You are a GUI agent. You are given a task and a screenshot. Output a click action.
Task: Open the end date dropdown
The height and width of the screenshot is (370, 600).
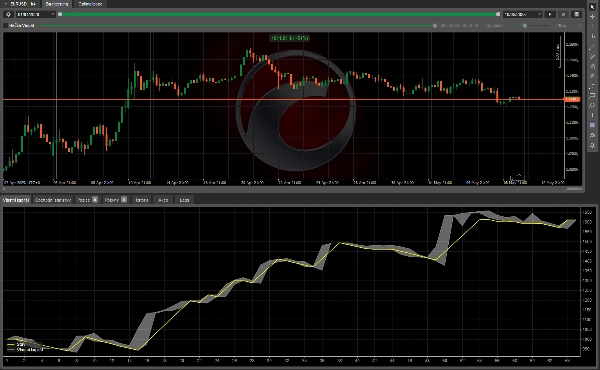pos(523,14)
